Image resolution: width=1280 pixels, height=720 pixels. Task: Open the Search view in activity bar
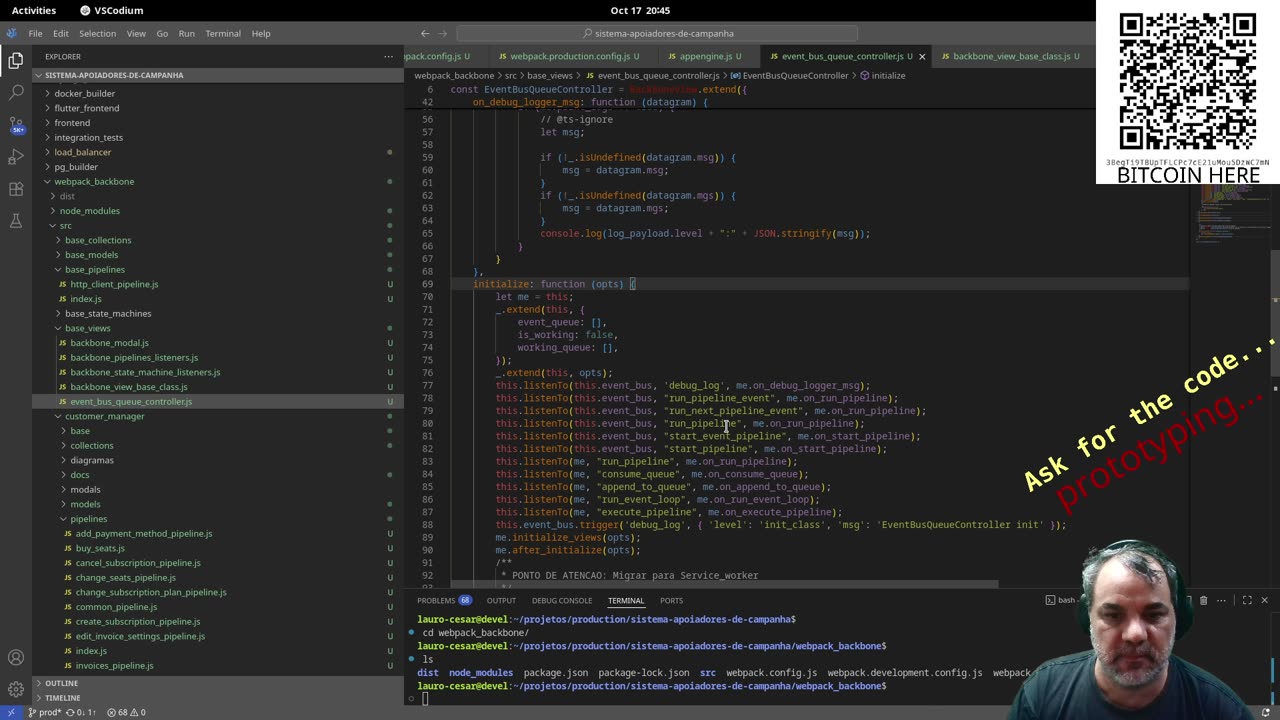point(16,92)
